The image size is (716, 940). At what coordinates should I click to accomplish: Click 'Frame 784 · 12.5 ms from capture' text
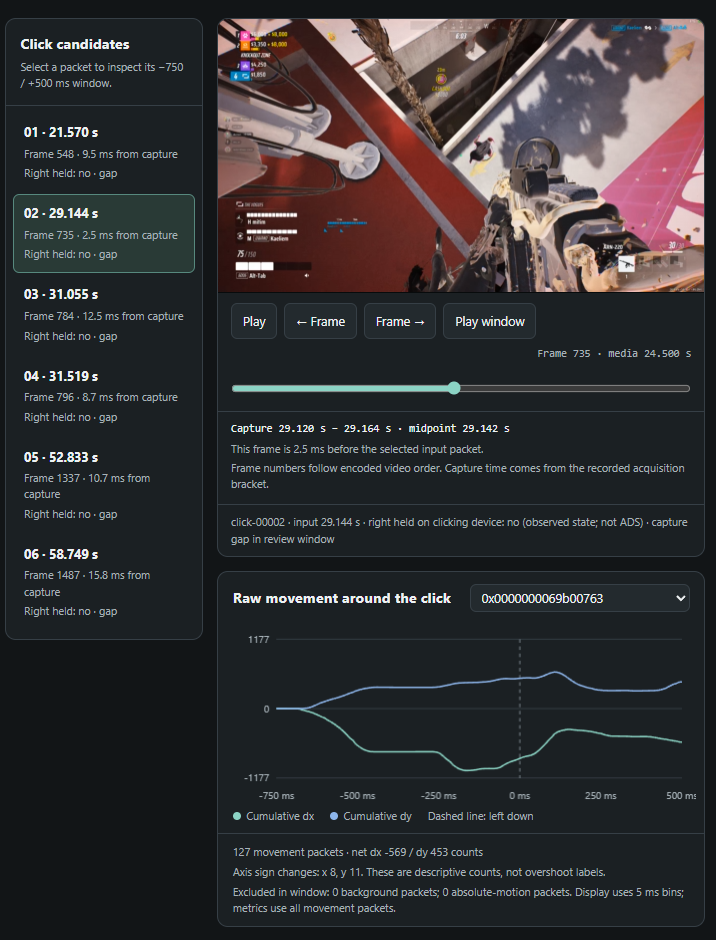[104, 316]
